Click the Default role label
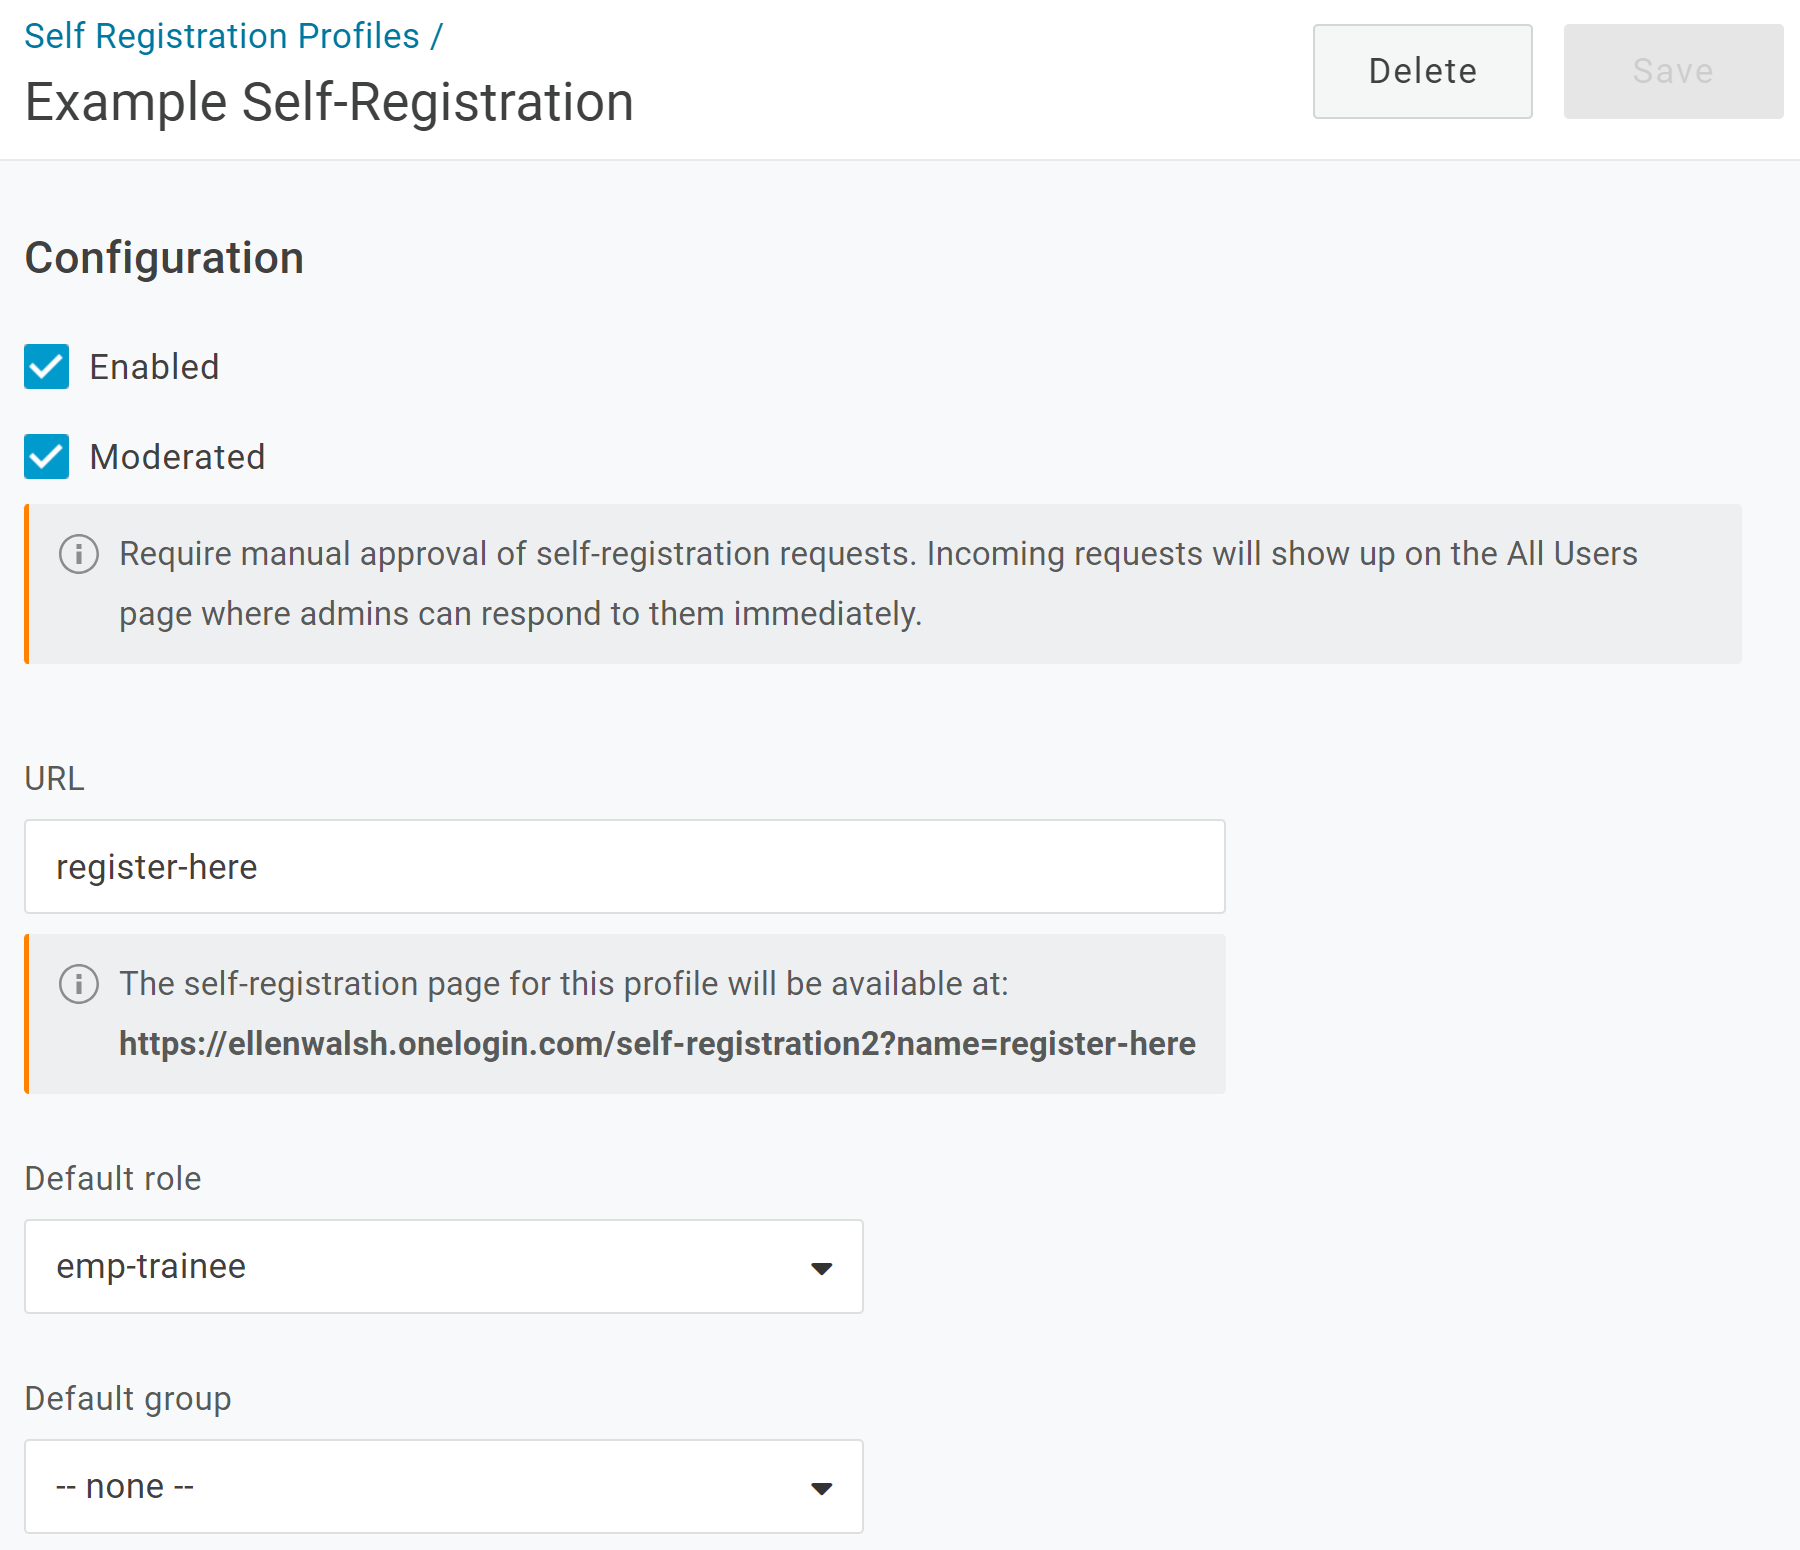This screenshot has width=1800, height=1550. tap(113, 1178)
